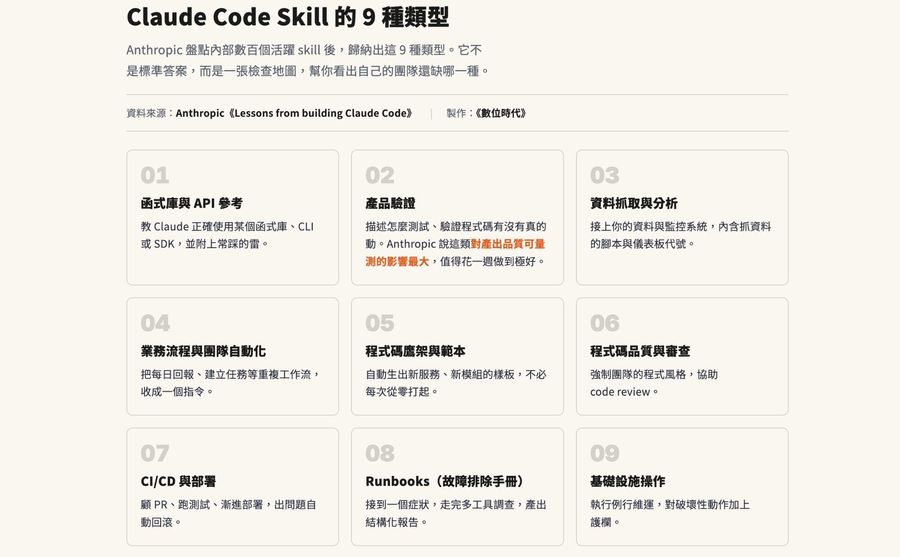Click the number "04" on the card
900x557 pixels.
point(156,323)
